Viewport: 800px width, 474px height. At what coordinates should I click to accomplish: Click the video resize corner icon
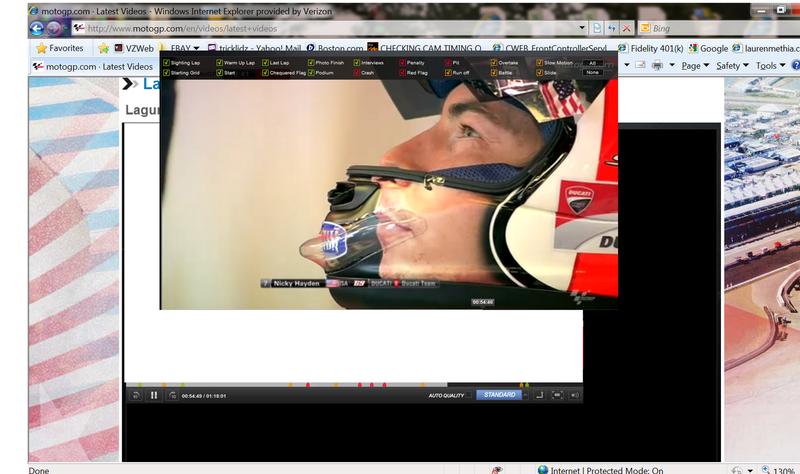click(x=539, y=395)
